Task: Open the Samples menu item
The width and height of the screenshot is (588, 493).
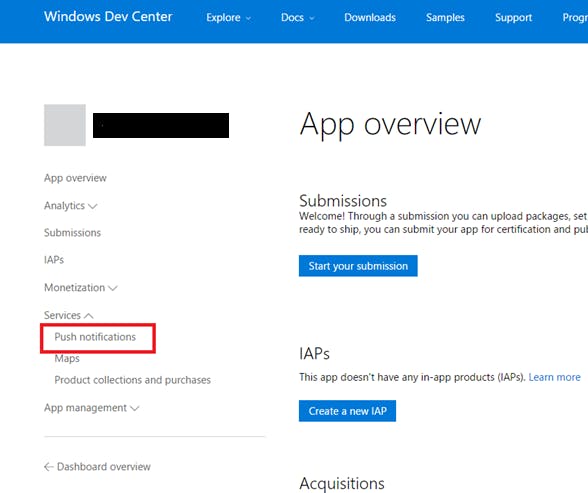Action: pos(445,18)
